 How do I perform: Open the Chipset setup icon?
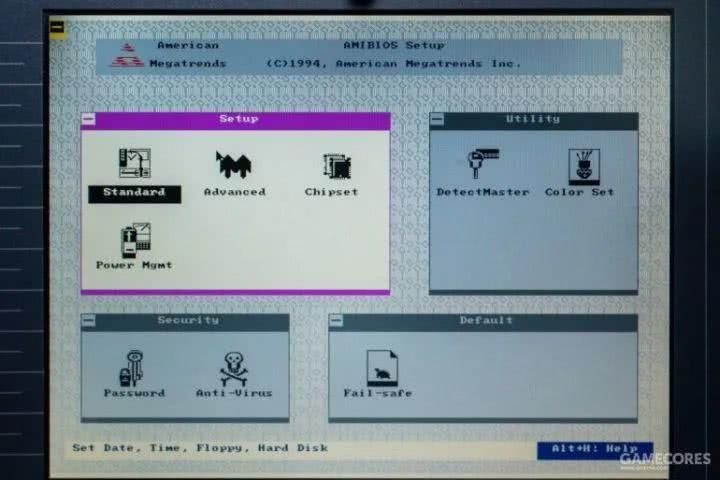(x=337, y=166)
